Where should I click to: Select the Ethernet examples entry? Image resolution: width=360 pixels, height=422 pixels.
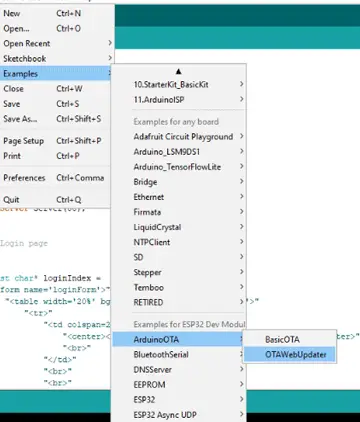(179, 197)
